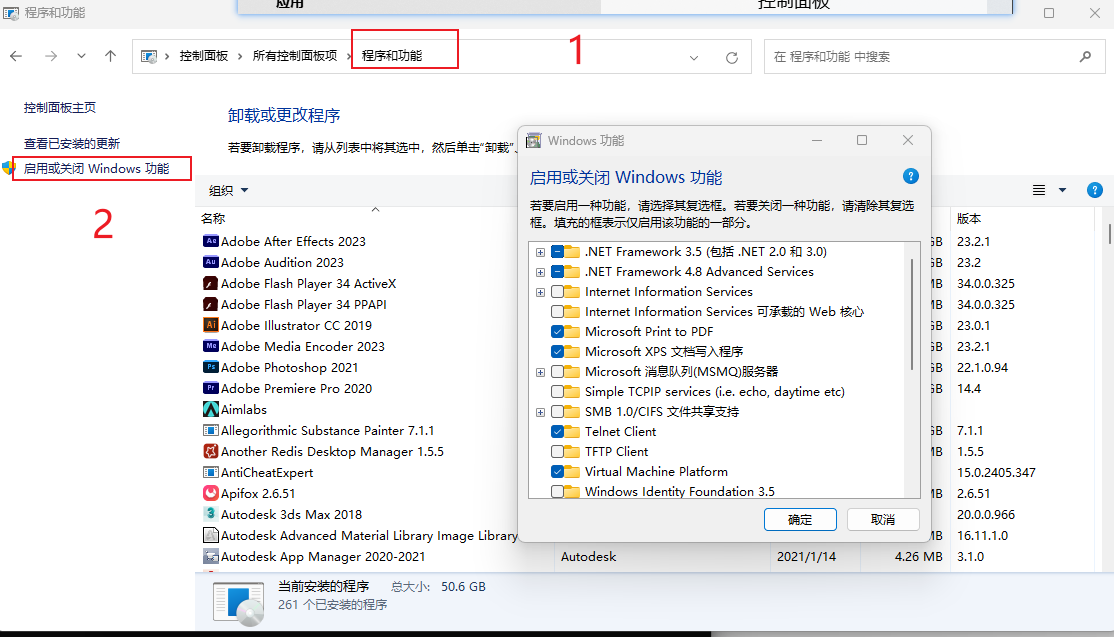Go back with the left arrow

coord(16,56)
